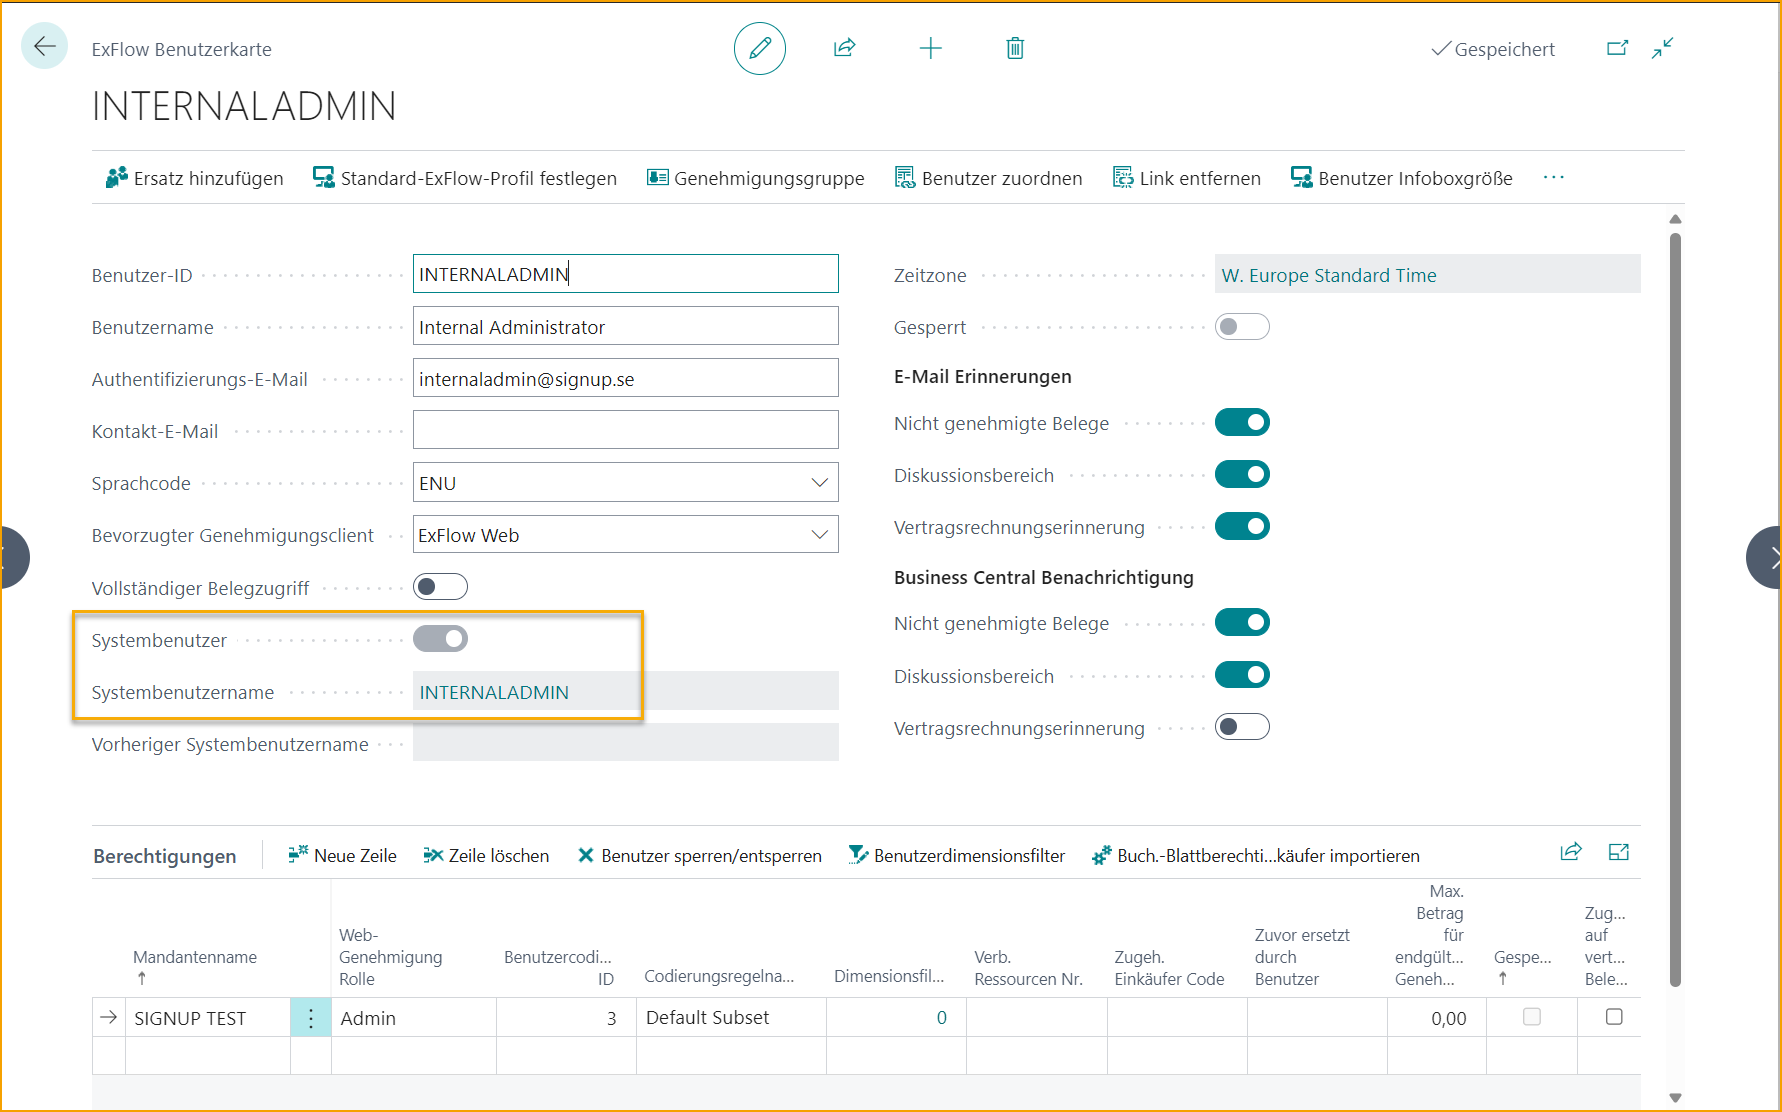Collapse the page with the shrink icon
Screen dimensions: 1782x1112
click(x=1663, y=48)
